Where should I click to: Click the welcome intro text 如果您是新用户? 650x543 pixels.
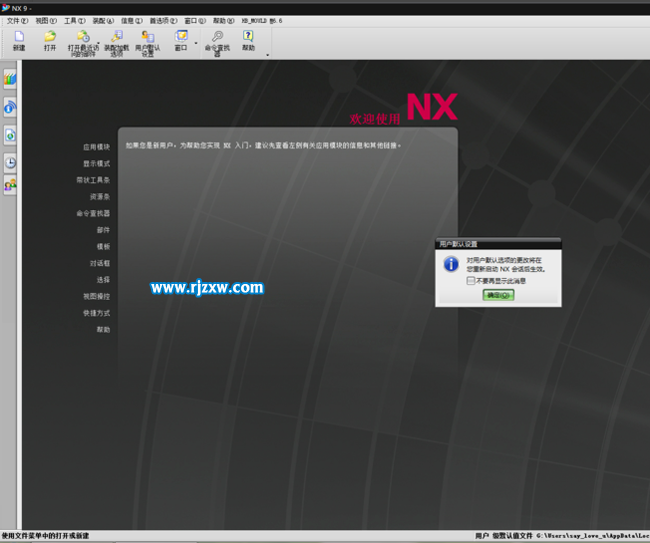coord(263,145)
